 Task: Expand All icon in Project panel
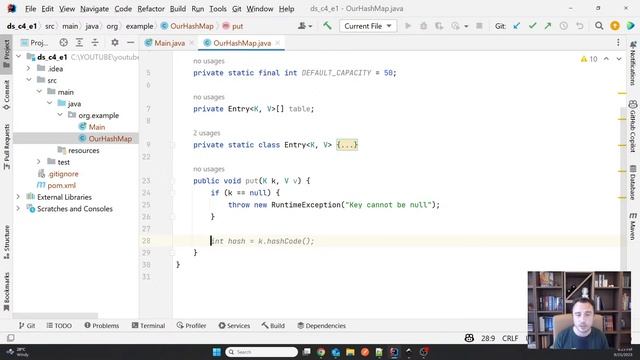(79, 42)
